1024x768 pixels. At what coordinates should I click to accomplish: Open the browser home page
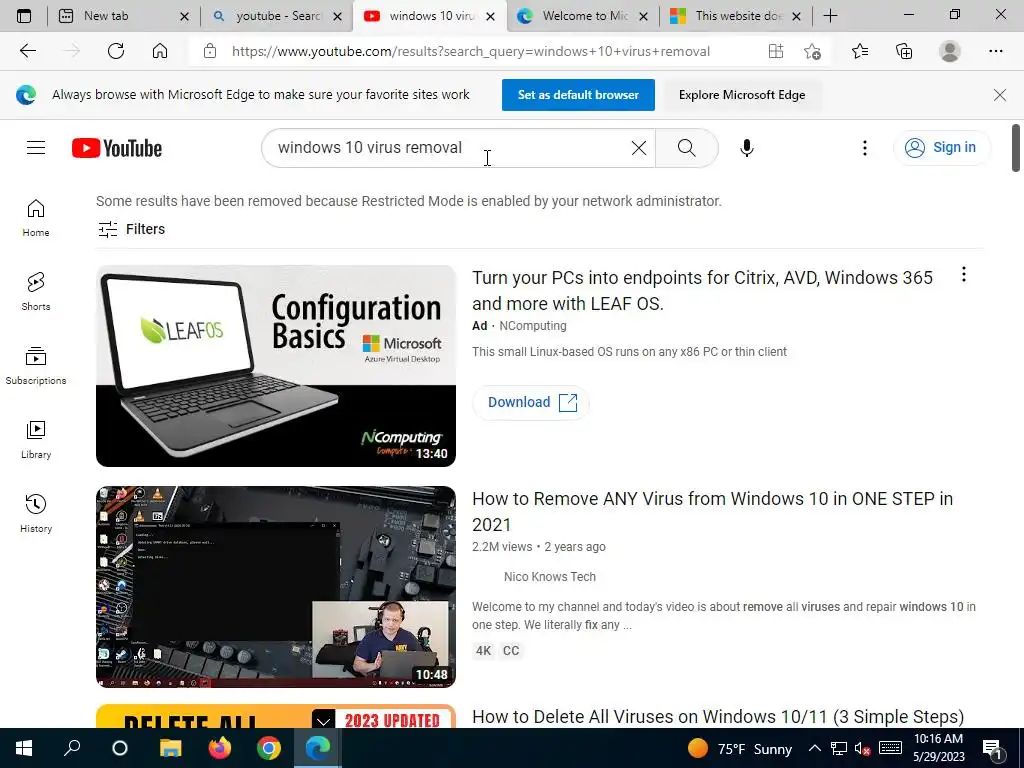point(160,51)
